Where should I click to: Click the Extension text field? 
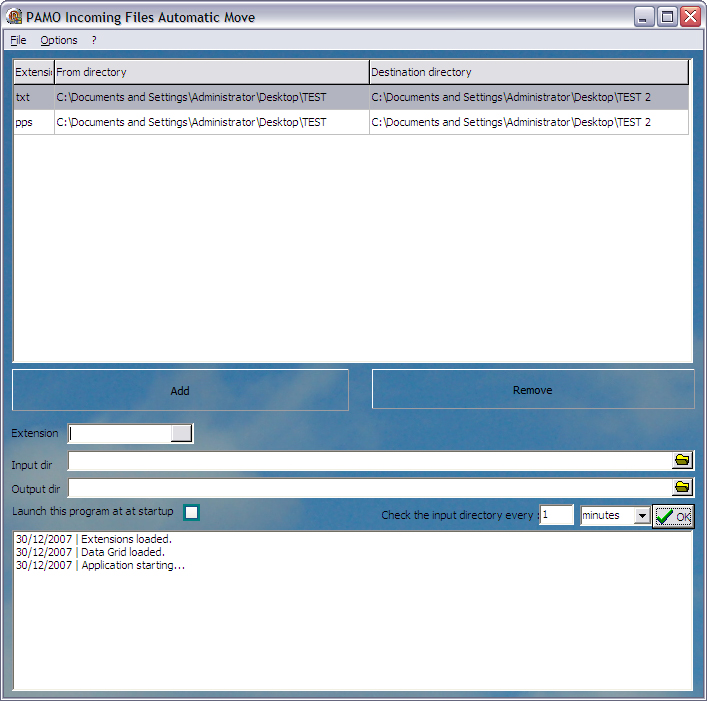coord(120,434)
